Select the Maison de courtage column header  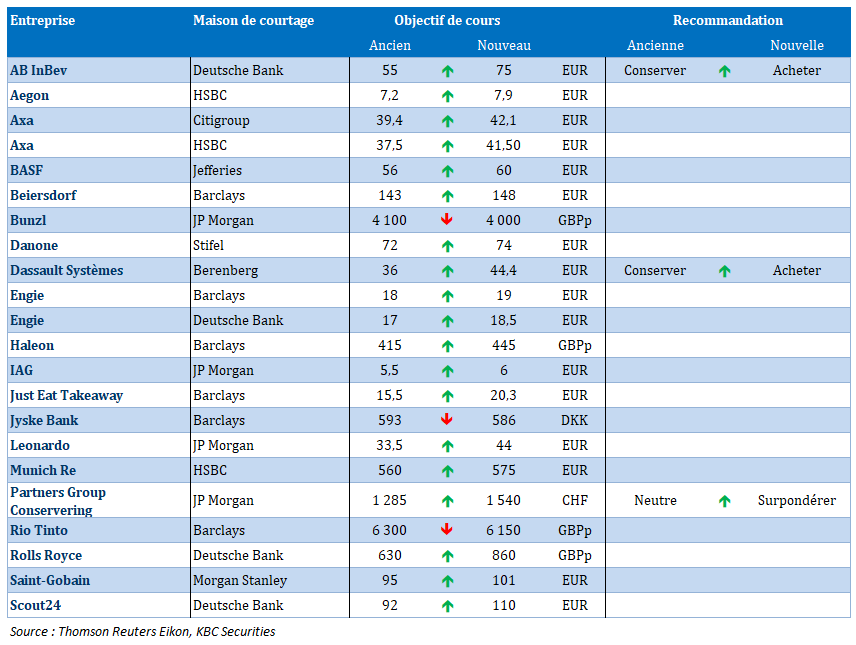pyautogui.click(x=253, y=20)
